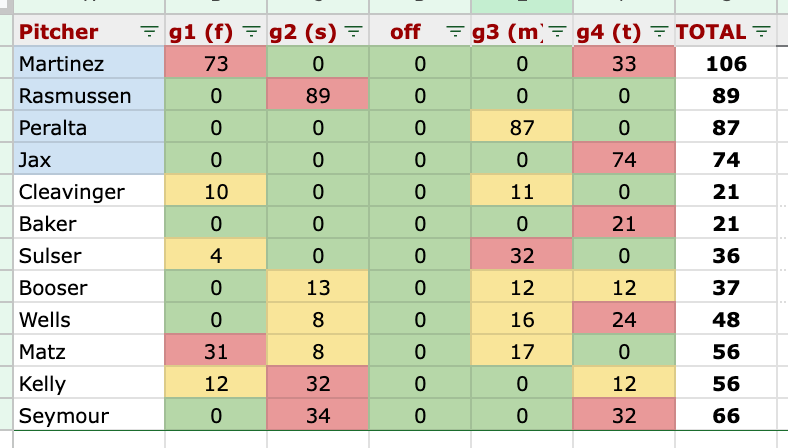Viewport: 788px width, 448px height.
Task: Select Booser's g2 cell showing 13
Action: 318,287
